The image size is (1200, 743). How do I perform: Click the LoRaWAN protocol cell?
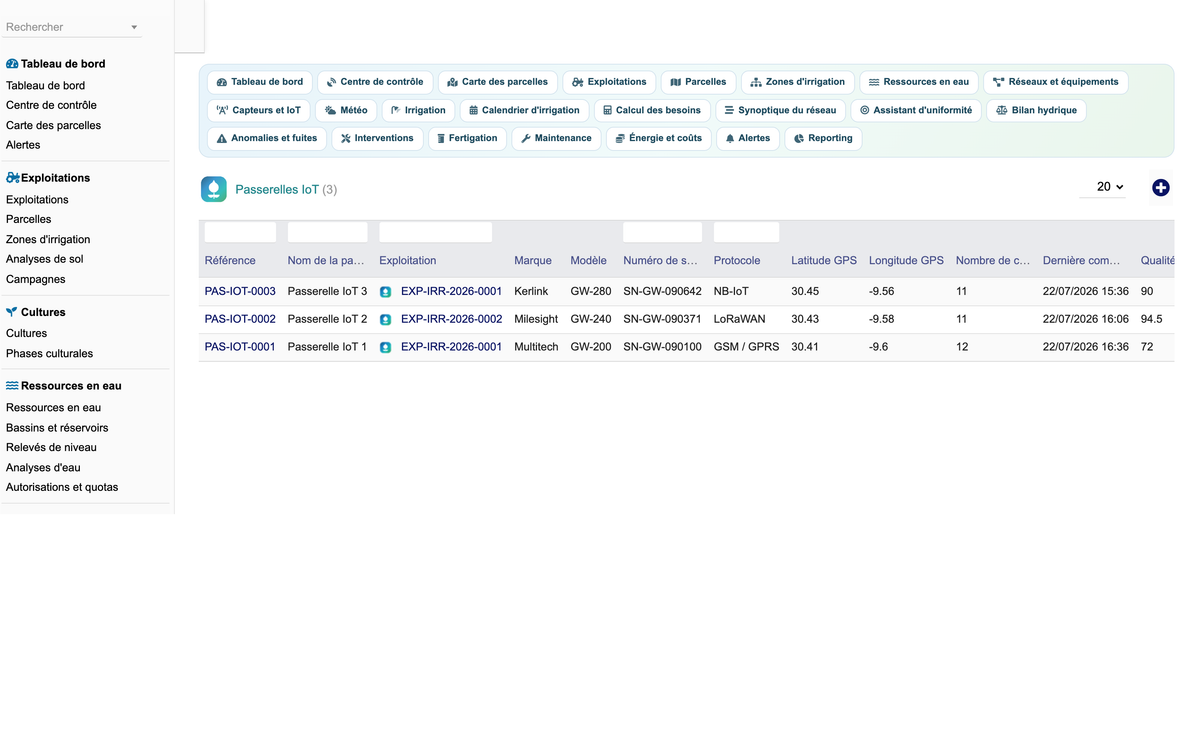click(739, 320)
